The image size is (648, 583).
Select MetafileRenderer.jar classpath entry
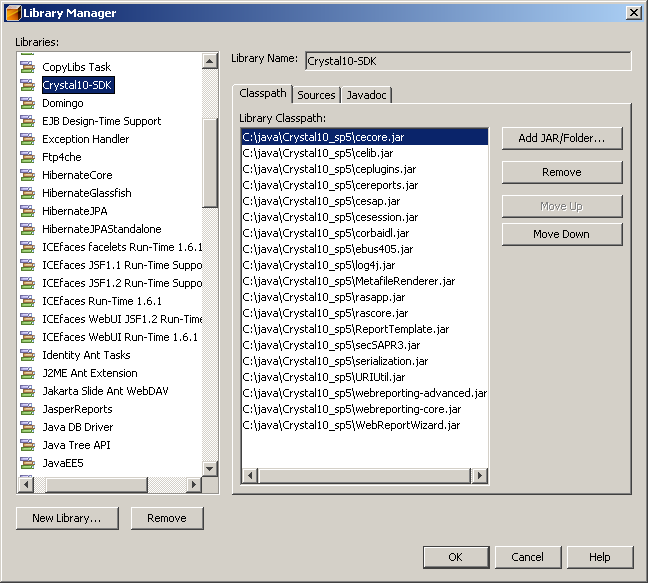coord(364,281)
